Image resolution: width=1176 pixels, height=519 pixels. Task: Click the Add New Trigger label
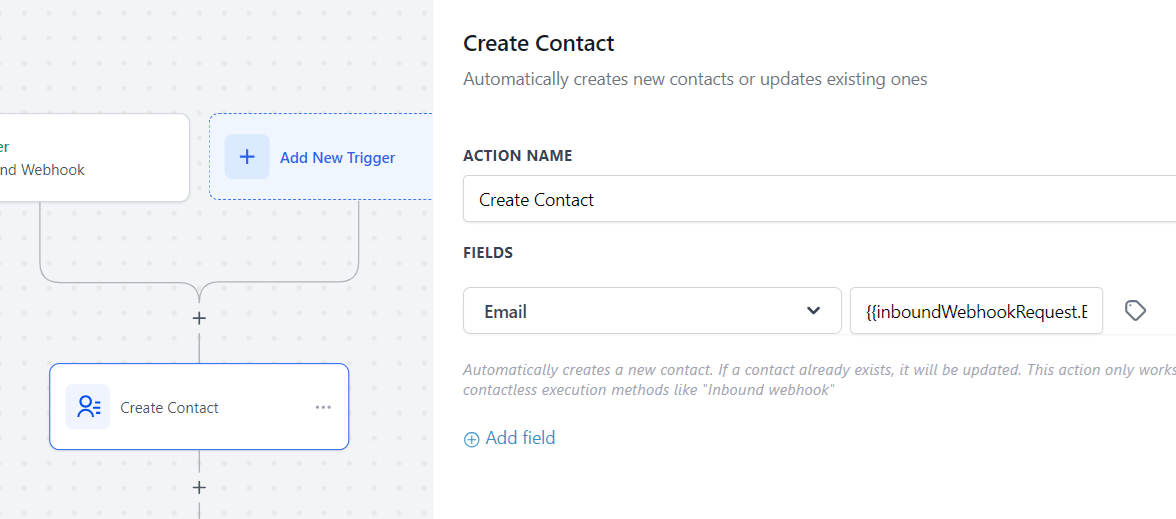tap(337, 157)
